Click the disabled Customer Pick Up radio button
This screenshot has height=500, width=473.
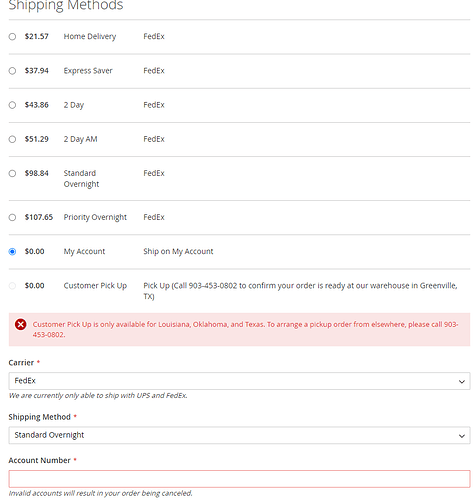(x=12, y=286)
